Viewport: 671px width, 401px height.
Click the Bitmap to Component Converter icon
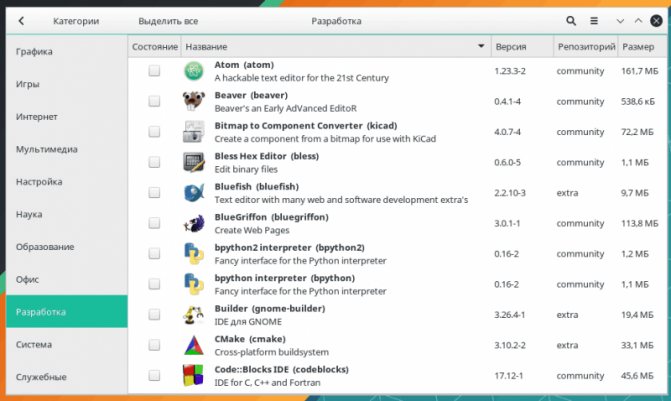[x=194, y=132]
